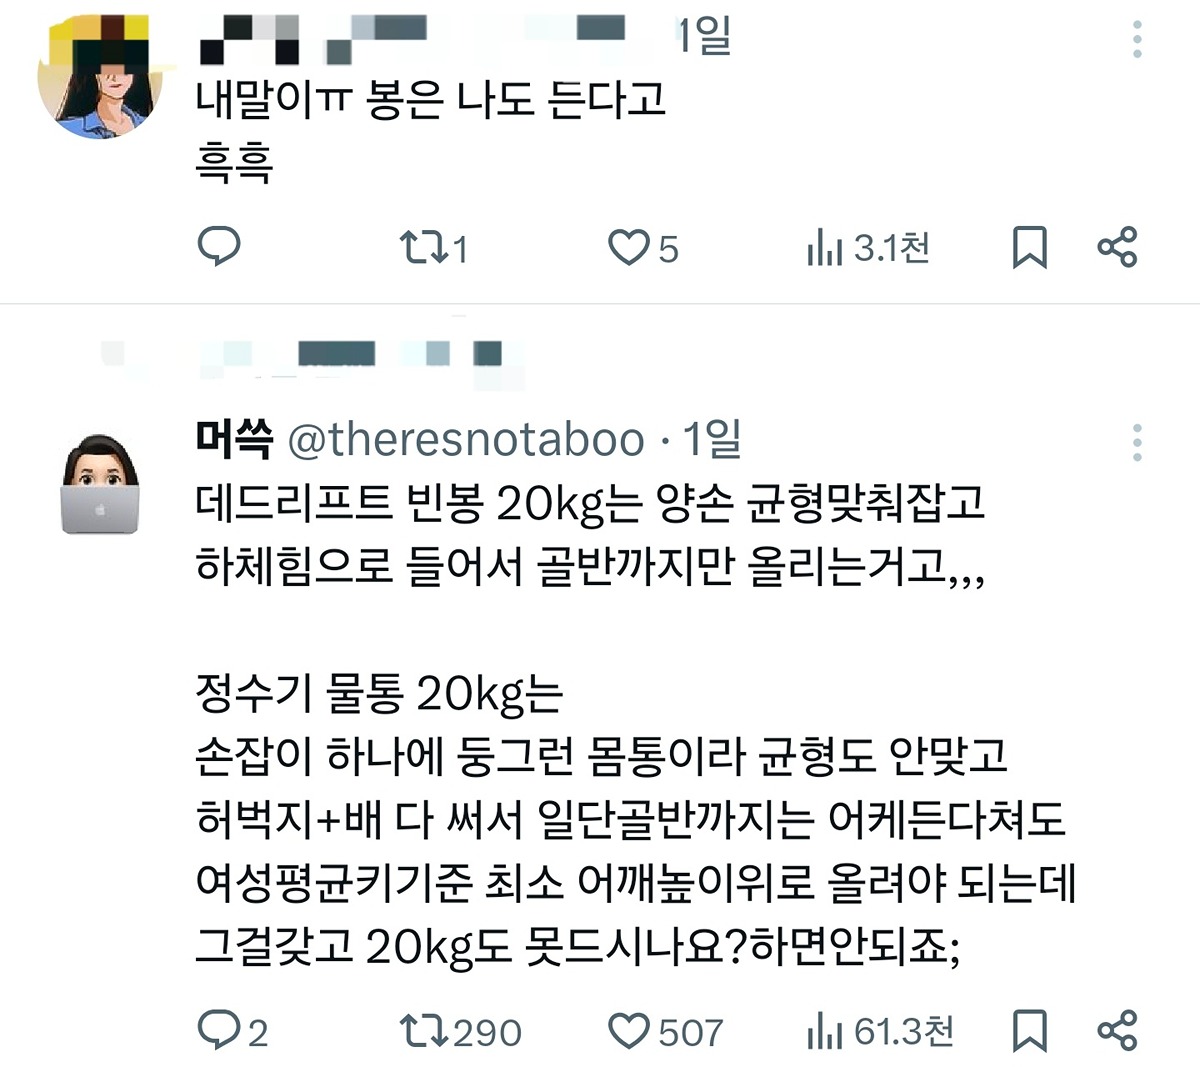Screen dimensions: 1200x1067
Task: Retweet the first tweet with 1 retweet
Action: click(433, 247)
